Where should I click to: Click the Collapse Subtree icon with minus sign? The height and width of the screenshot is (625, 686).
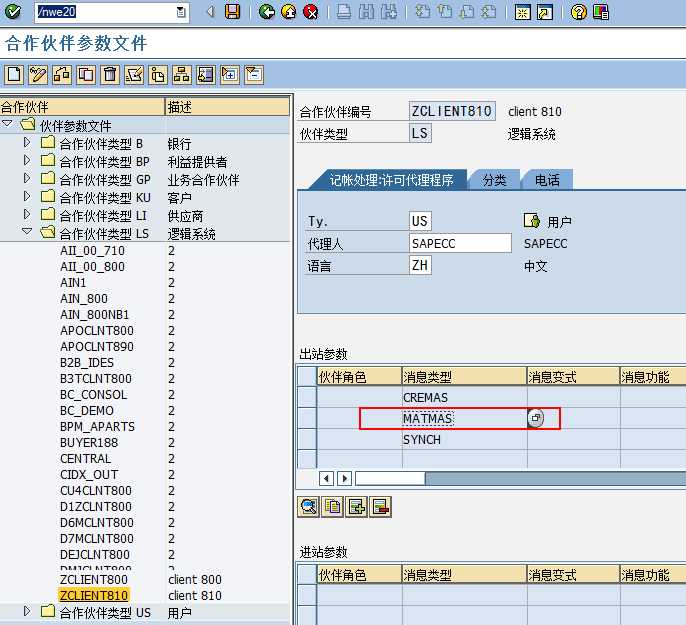pos(254,75)
